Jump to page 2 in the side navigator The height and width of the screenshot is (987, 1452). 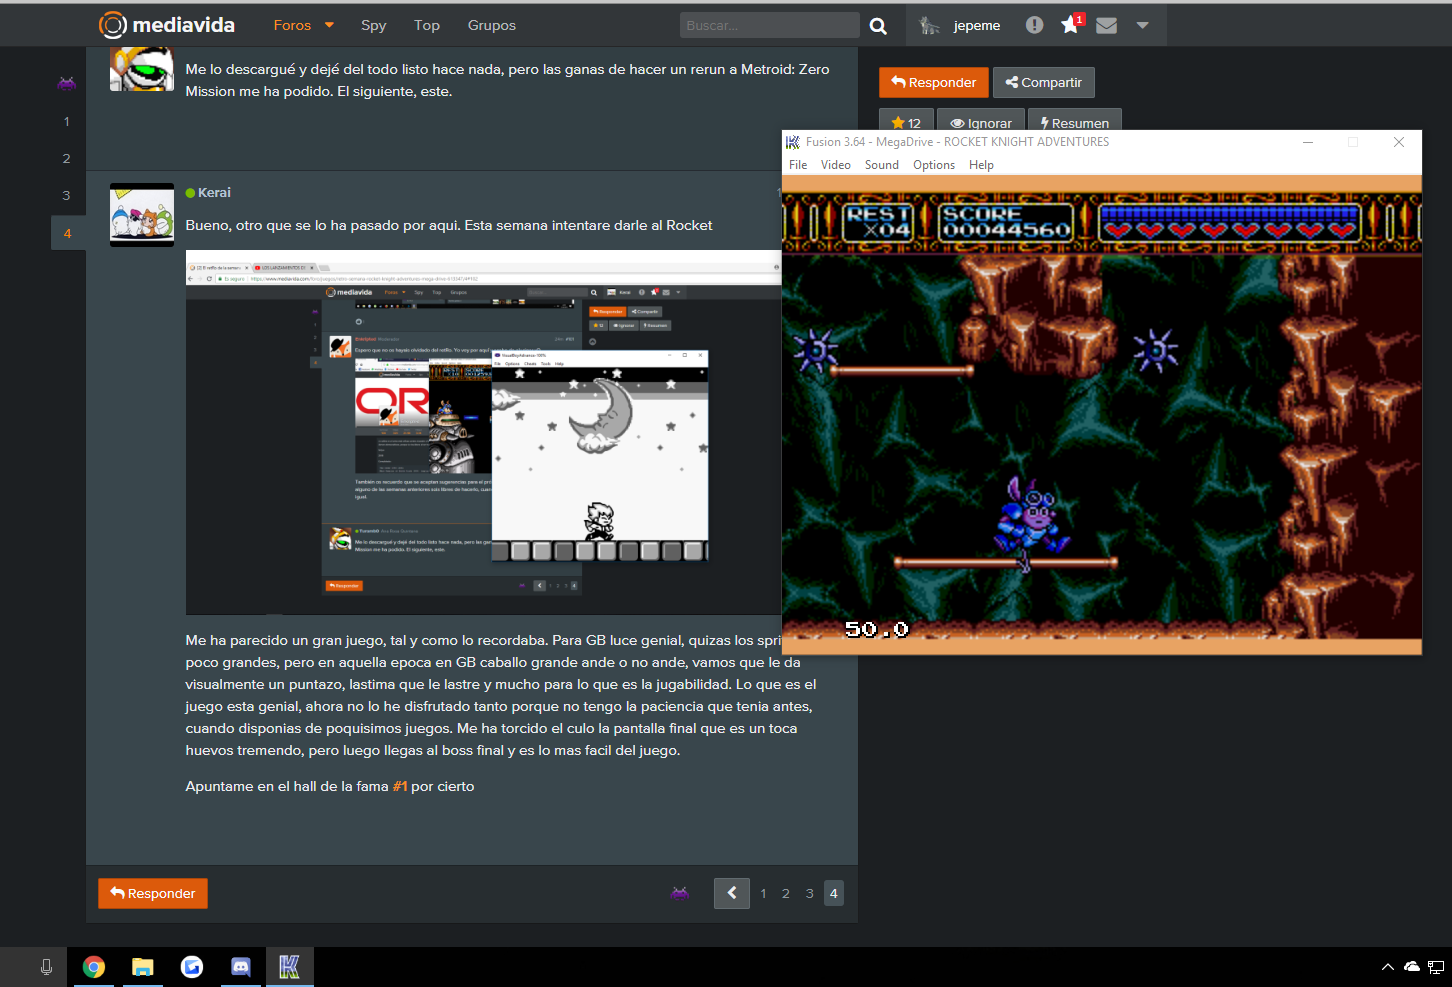[67, 158]
